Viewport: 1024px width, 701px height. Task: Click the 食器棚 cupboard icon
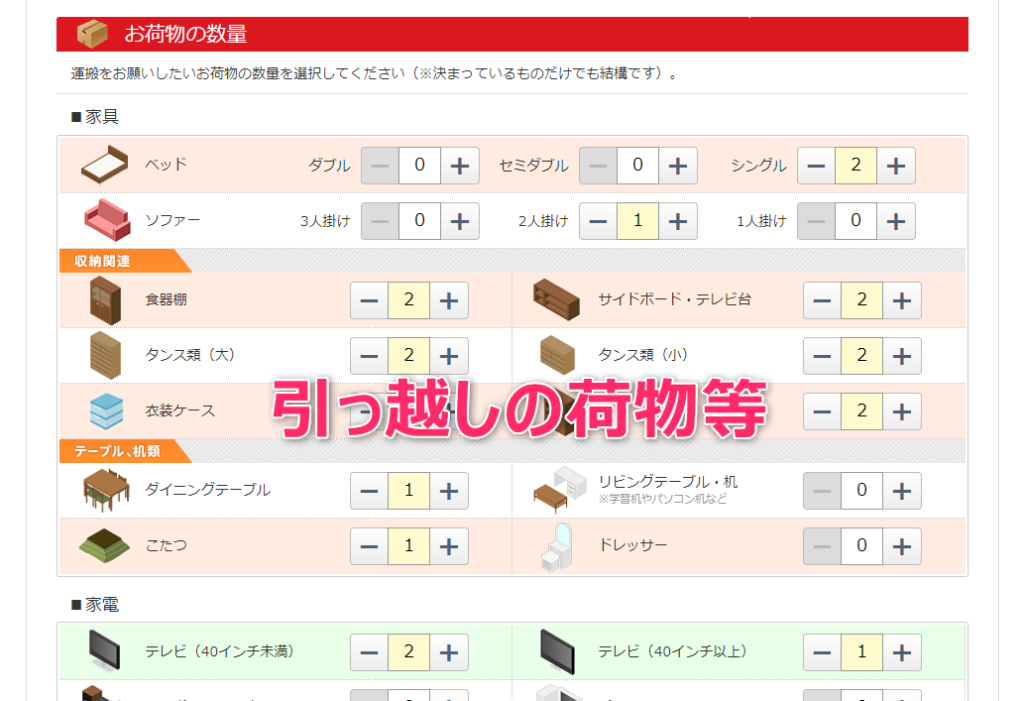point(105,300)
